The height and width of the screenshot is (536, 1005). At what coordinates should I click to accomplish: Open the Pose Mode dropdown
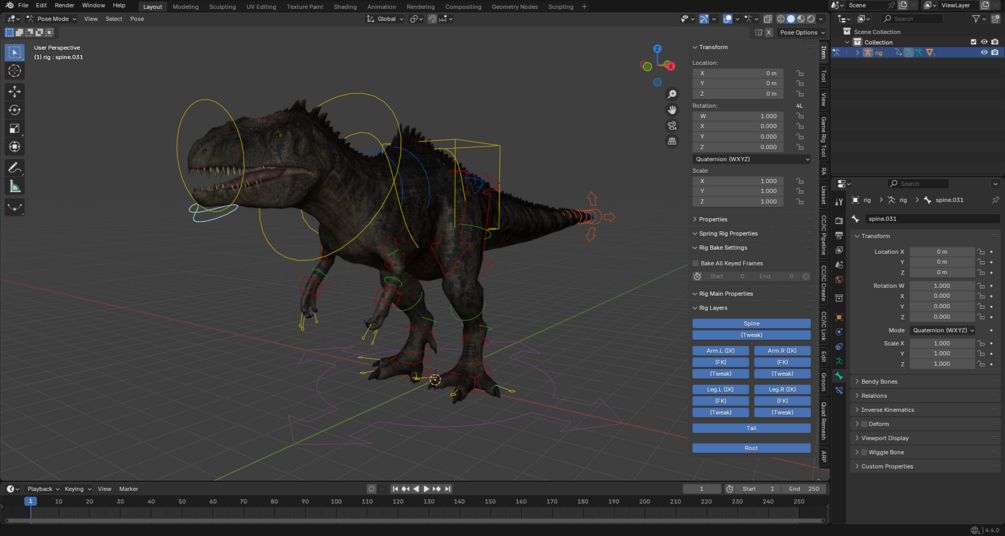point(50,18)
